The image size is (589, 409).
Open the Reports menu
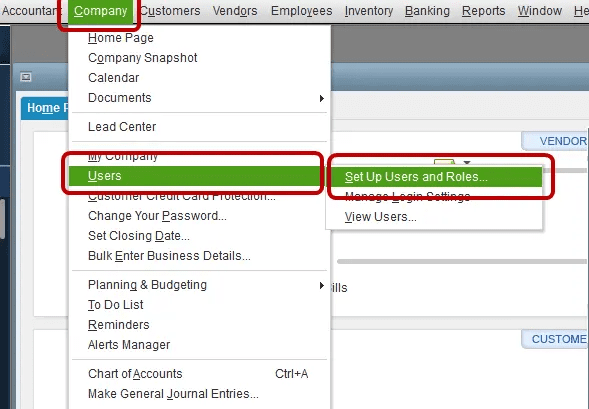[x=483, y=11]
